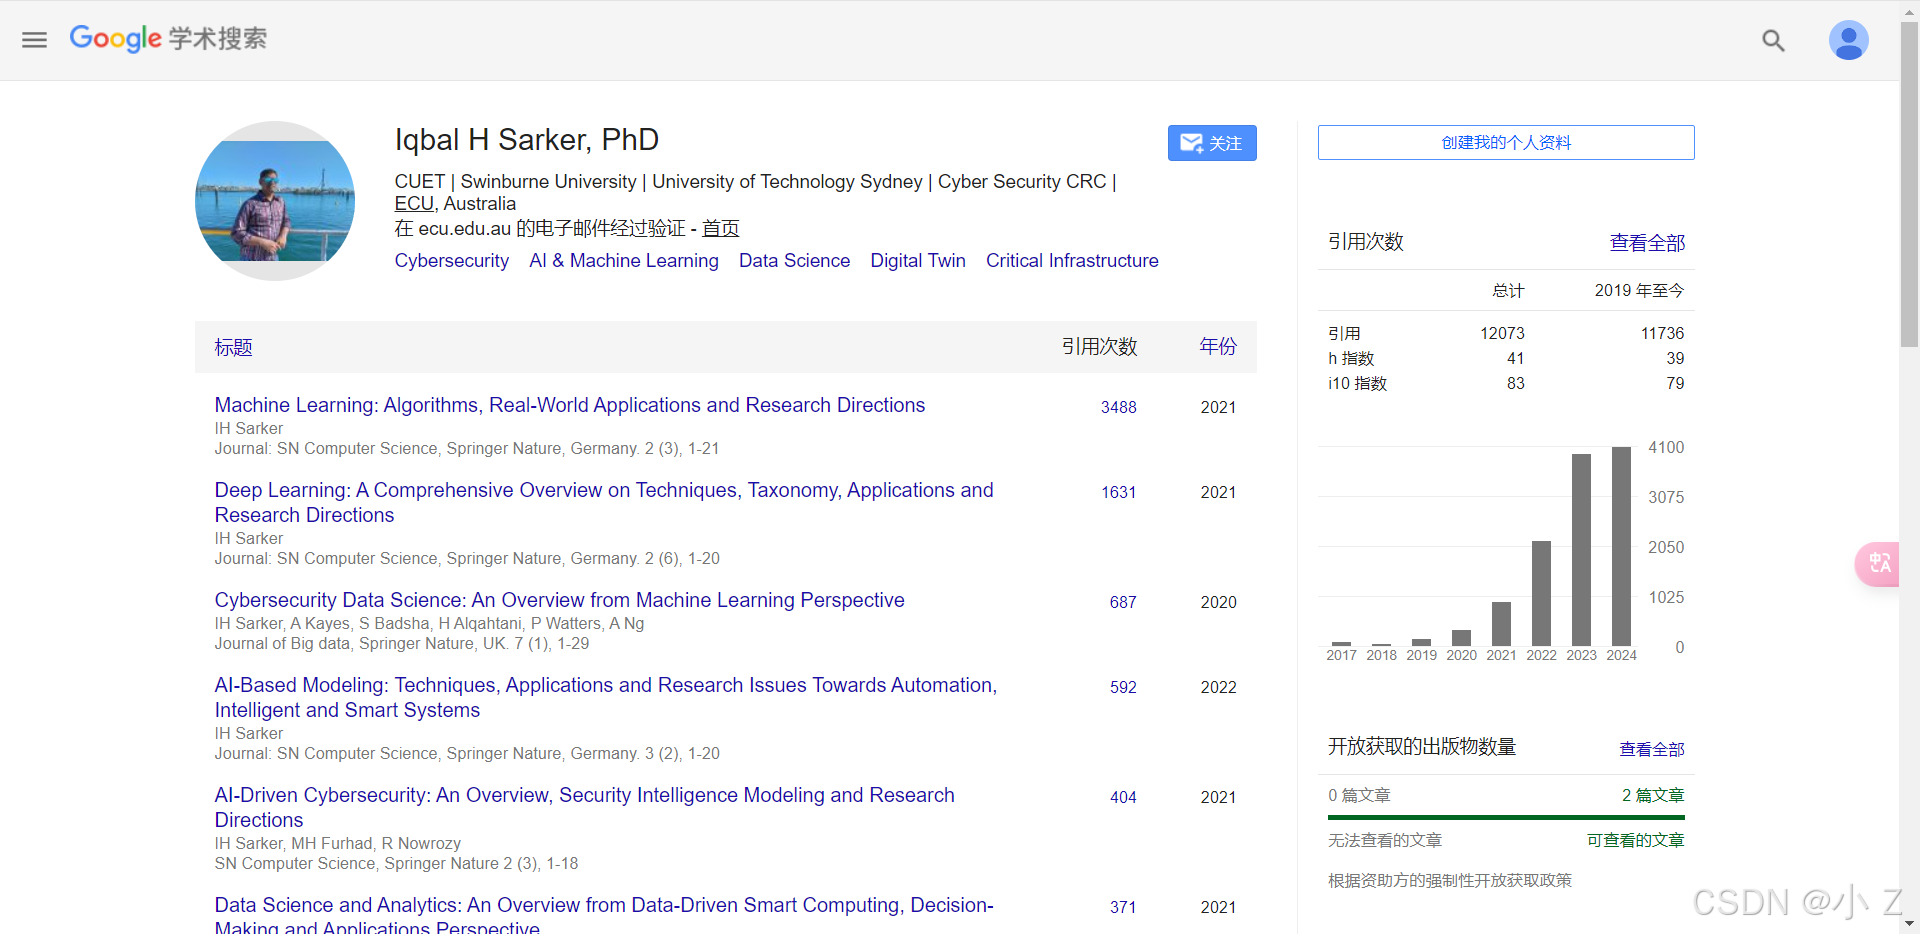
Task: Select the AI & Machine Learning tag
Action: 624,261
